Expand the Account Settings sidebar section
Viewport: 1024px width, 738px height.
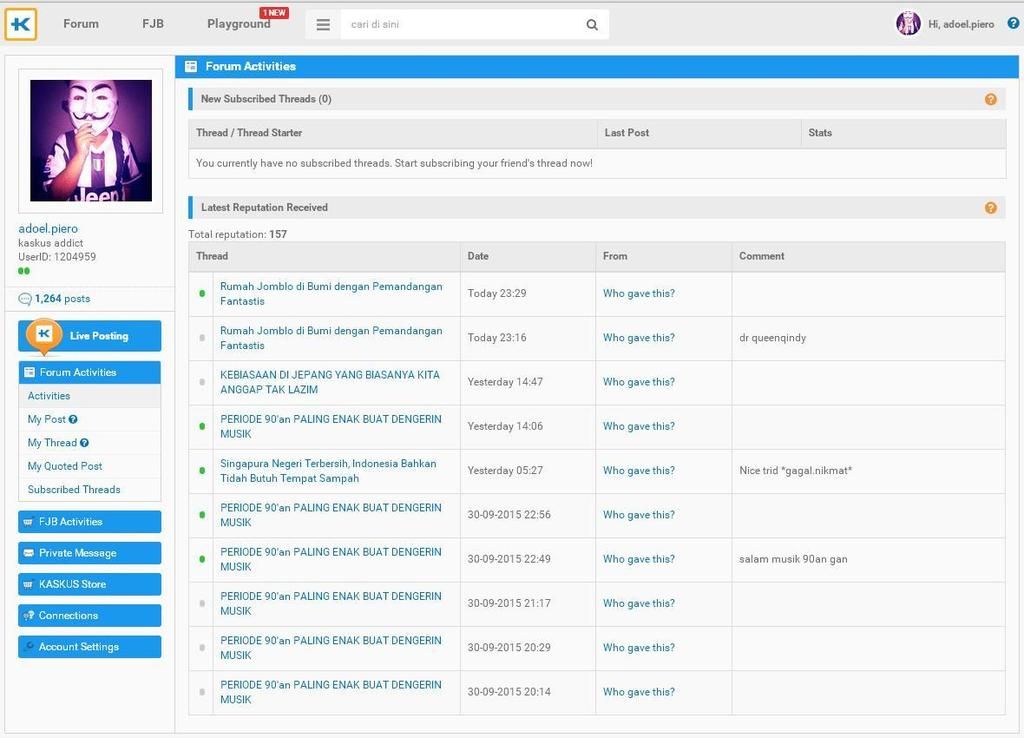[89, 647]
